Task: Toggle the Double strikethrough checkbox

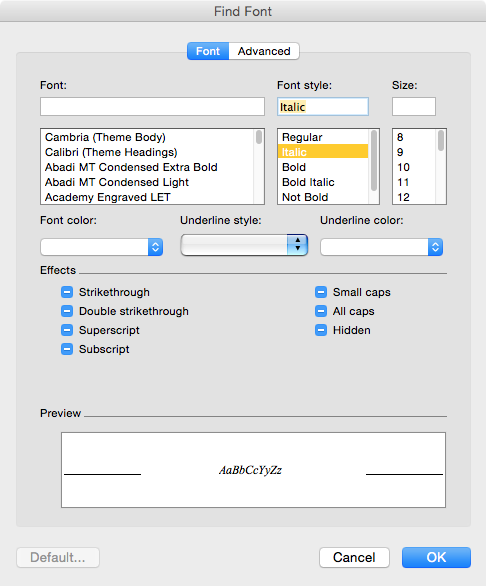Action: point(67,311)
